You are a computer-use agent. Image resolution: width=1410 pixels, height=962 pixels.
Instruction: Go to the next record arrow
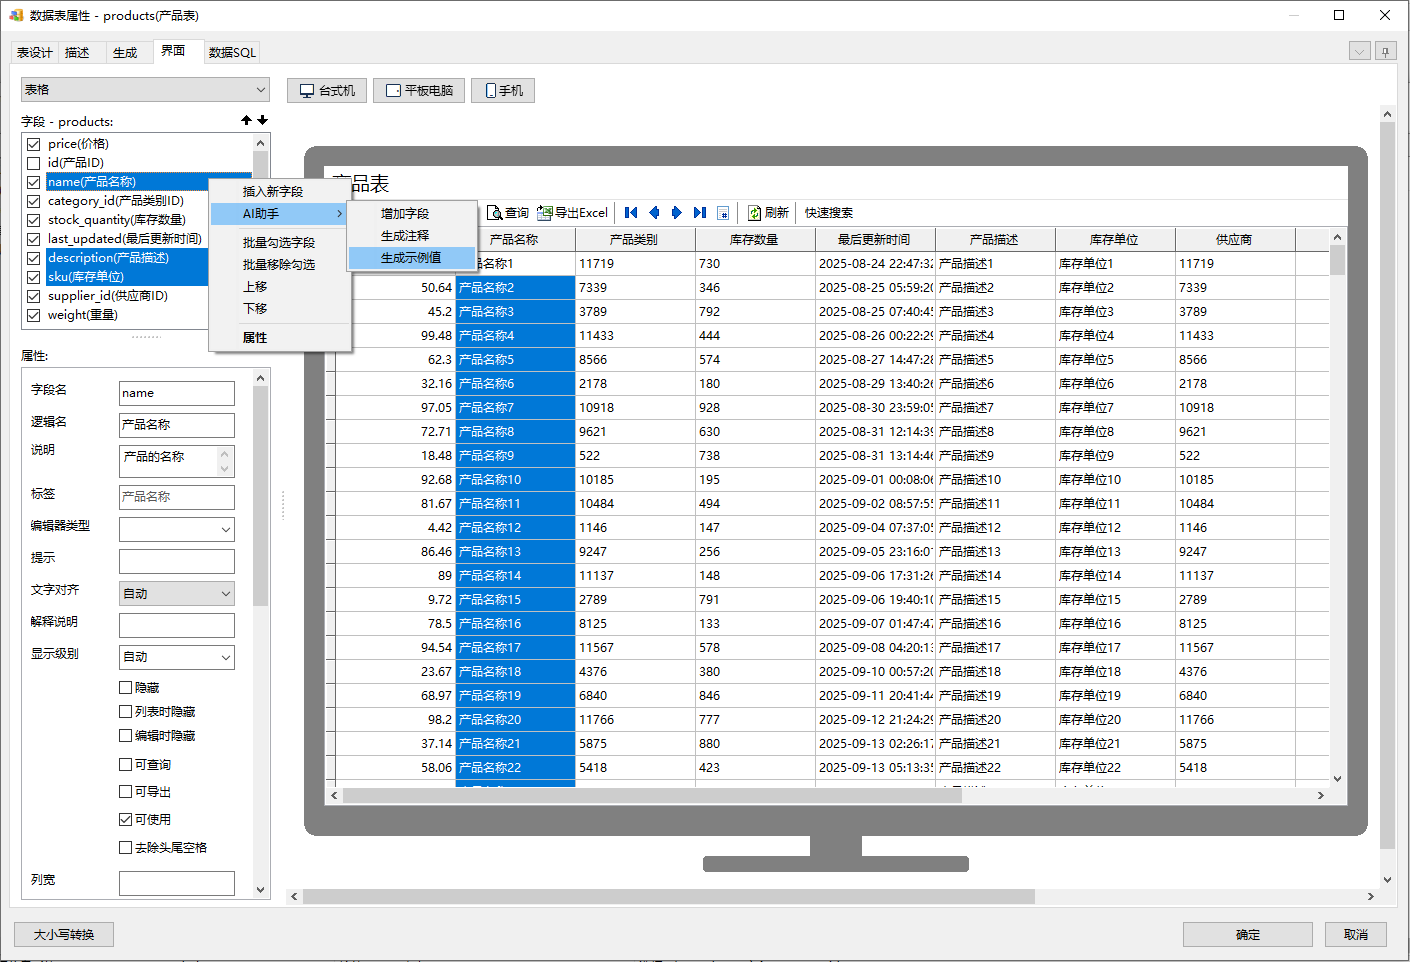click(677, 213)
